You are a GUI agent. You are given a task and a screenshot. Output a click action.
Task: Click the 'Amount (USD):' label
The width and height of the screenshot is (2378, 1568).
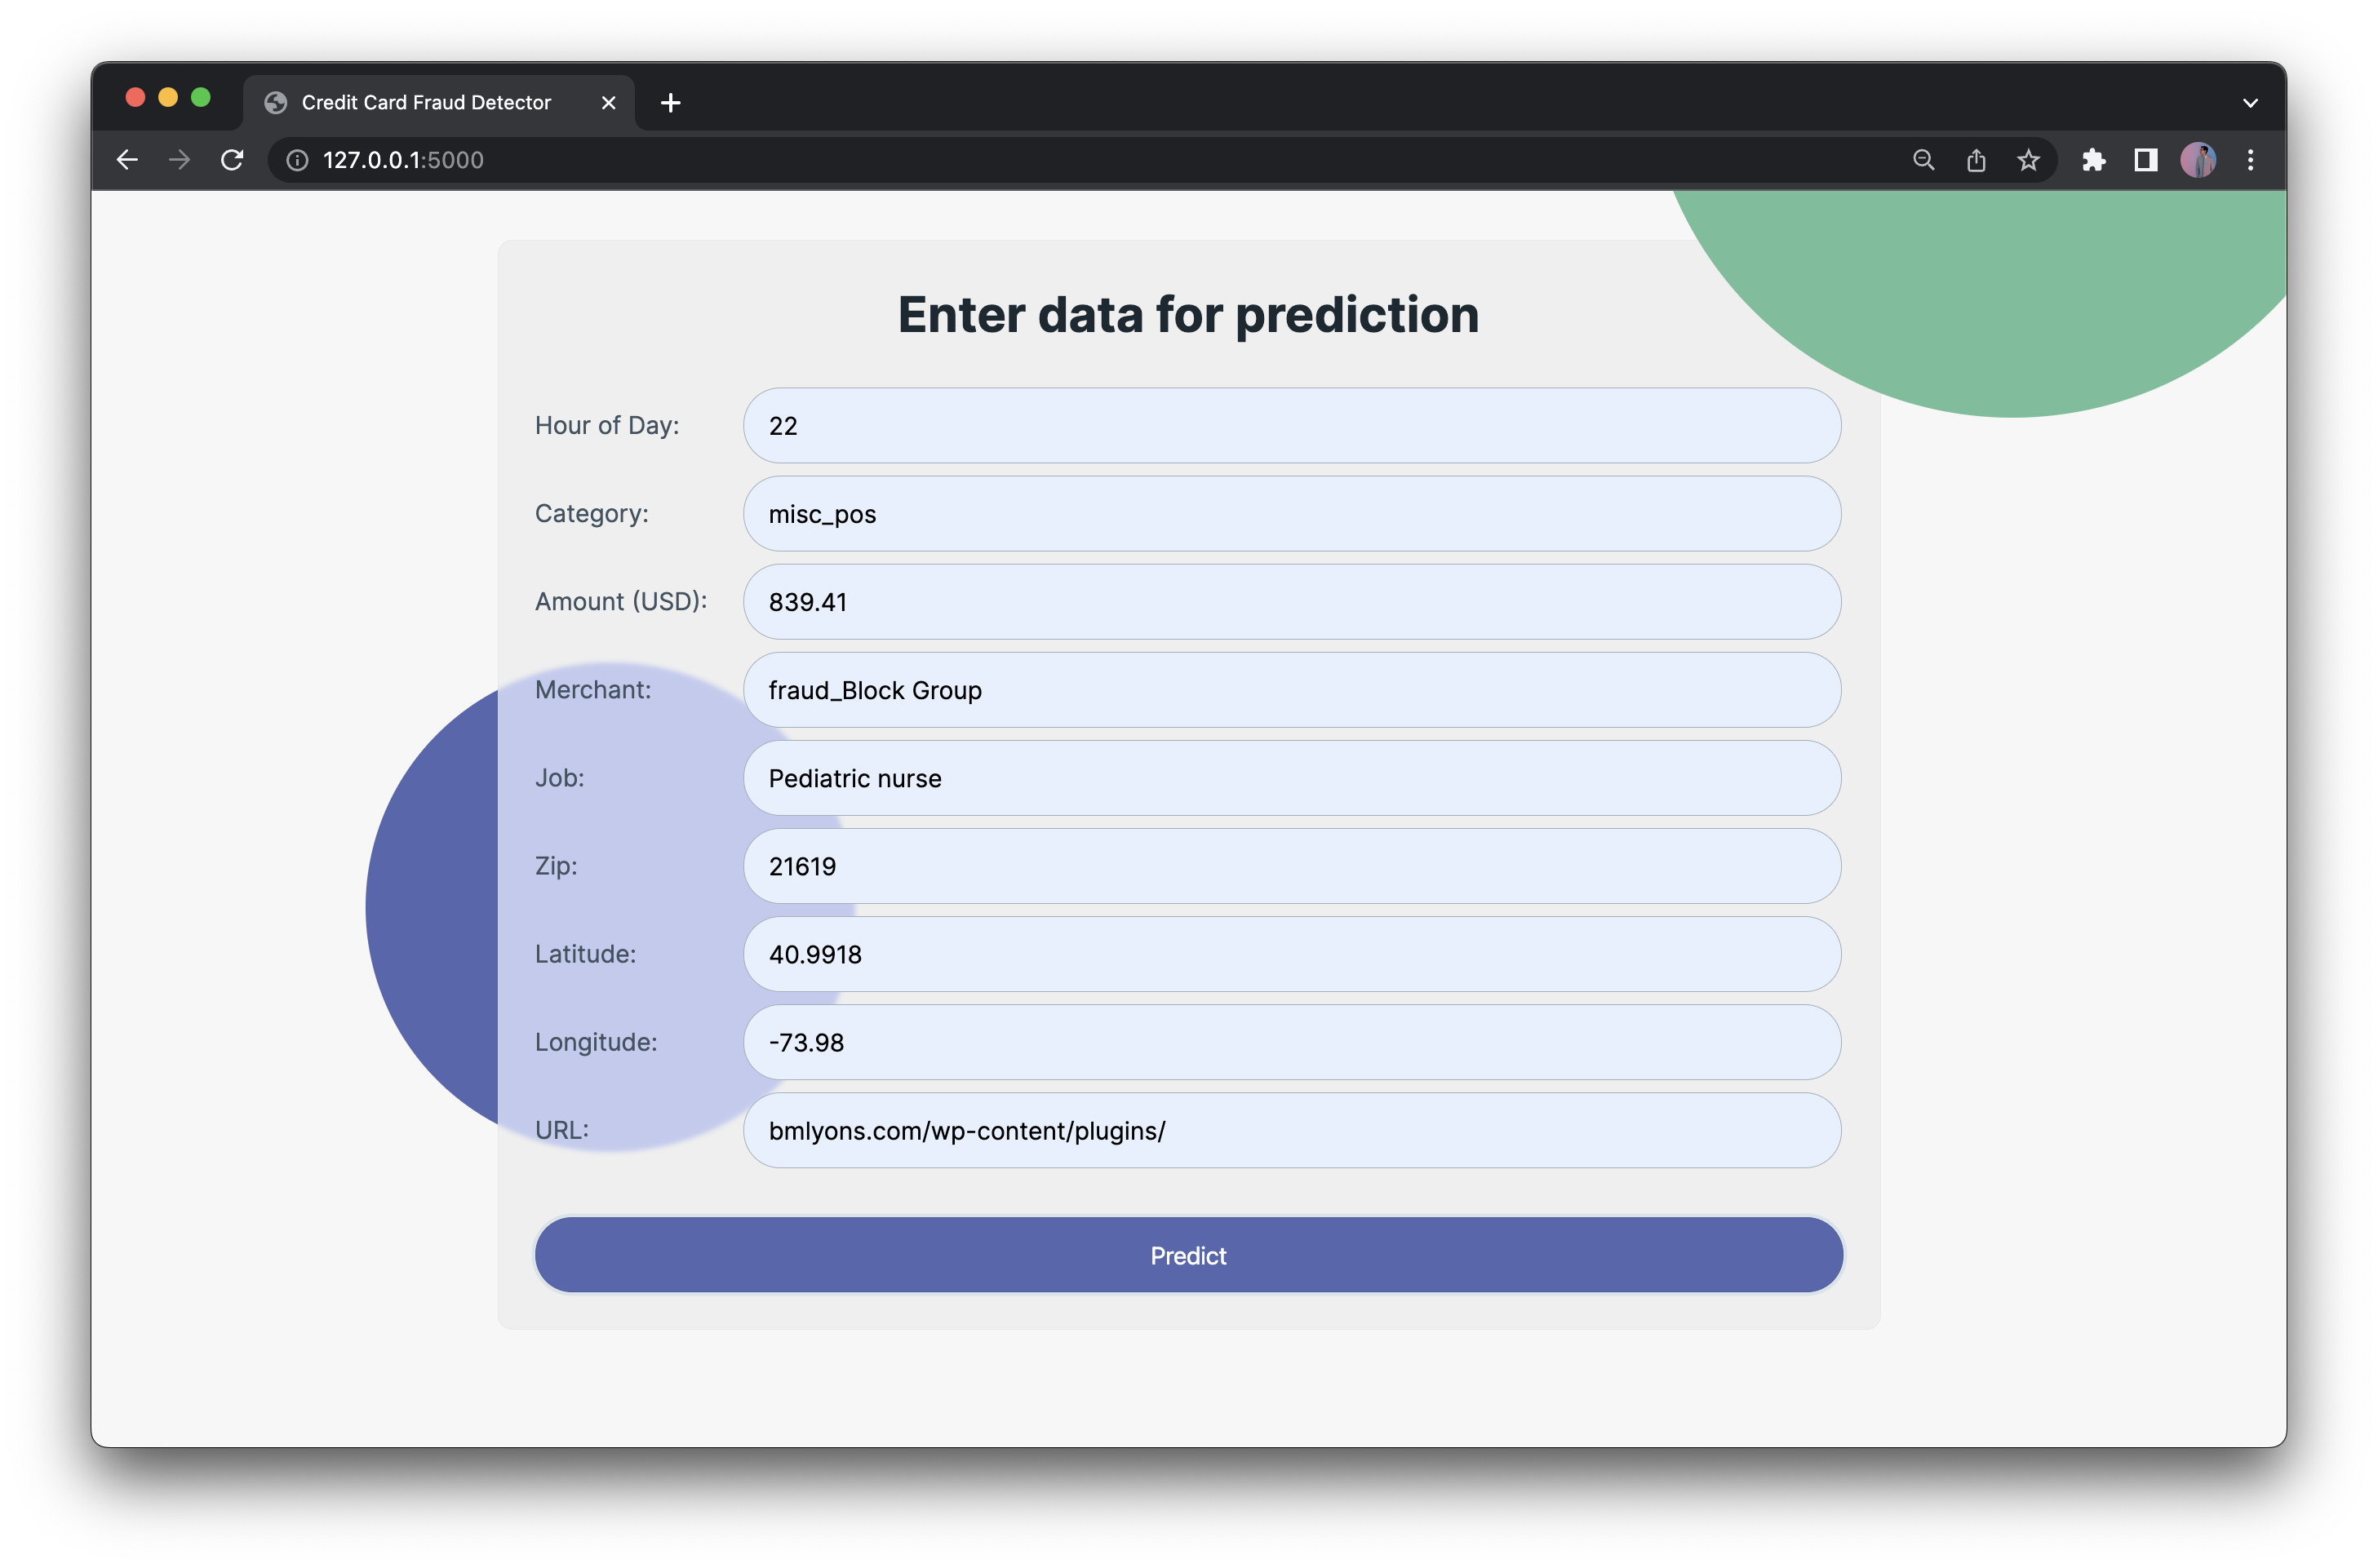coord(621,601)
